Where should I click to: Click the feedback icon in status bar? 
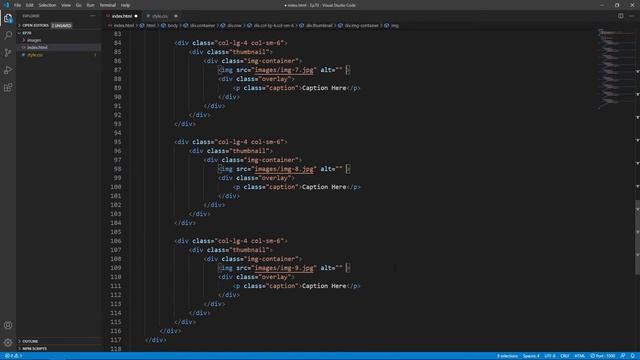623,356
